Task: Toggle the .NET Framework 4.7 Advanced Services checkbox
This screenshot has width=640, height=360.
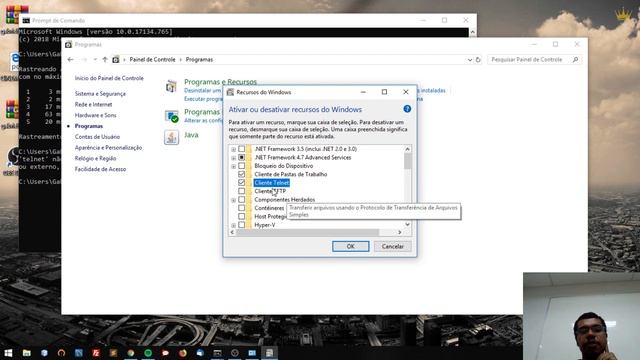Action: (x=242, y=157)
